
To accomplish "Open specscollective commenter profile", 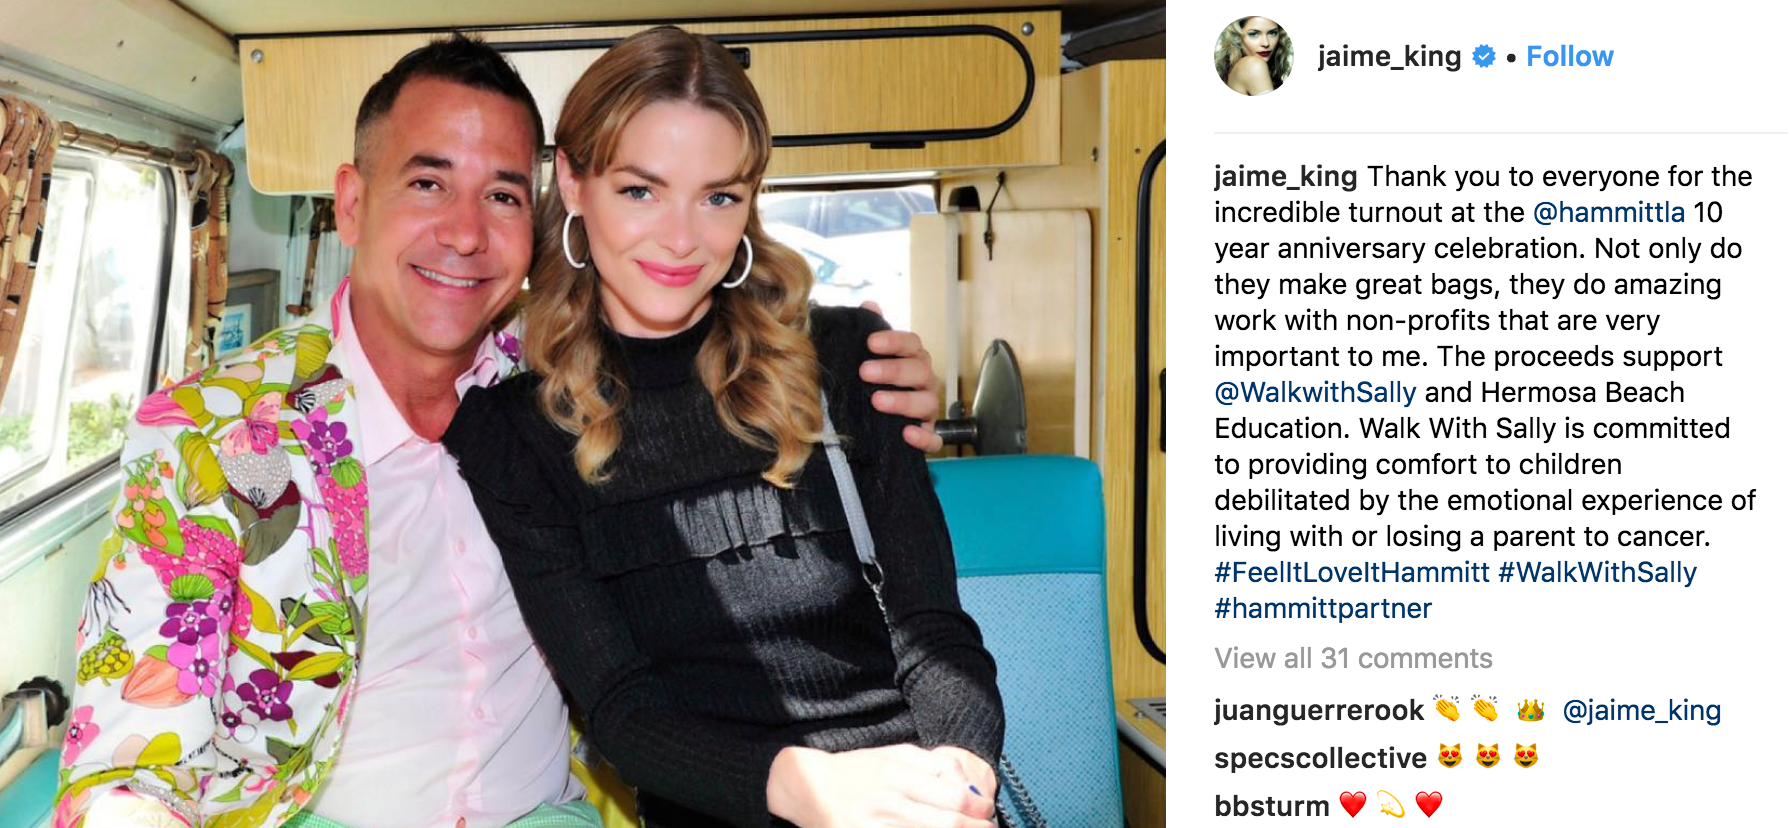I will coord(1320,758).
